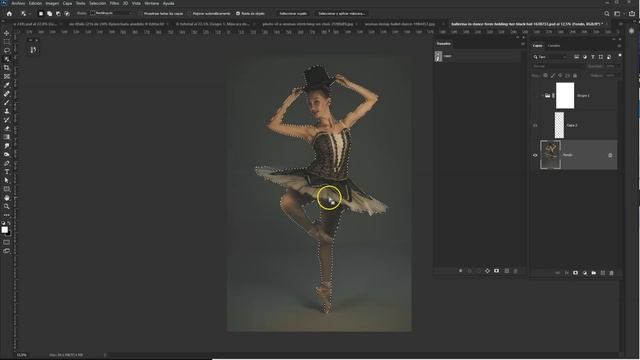This screenshot has height=360, width=640.
Task: Open the Ventana menu
Action: point(151,3)
